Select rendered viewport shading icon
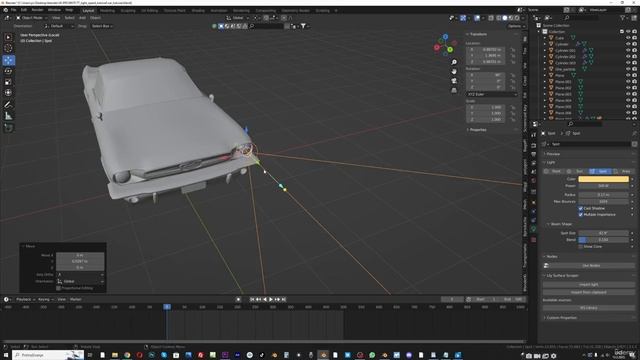Screen dimensions: 640x360 coord(517,18)
